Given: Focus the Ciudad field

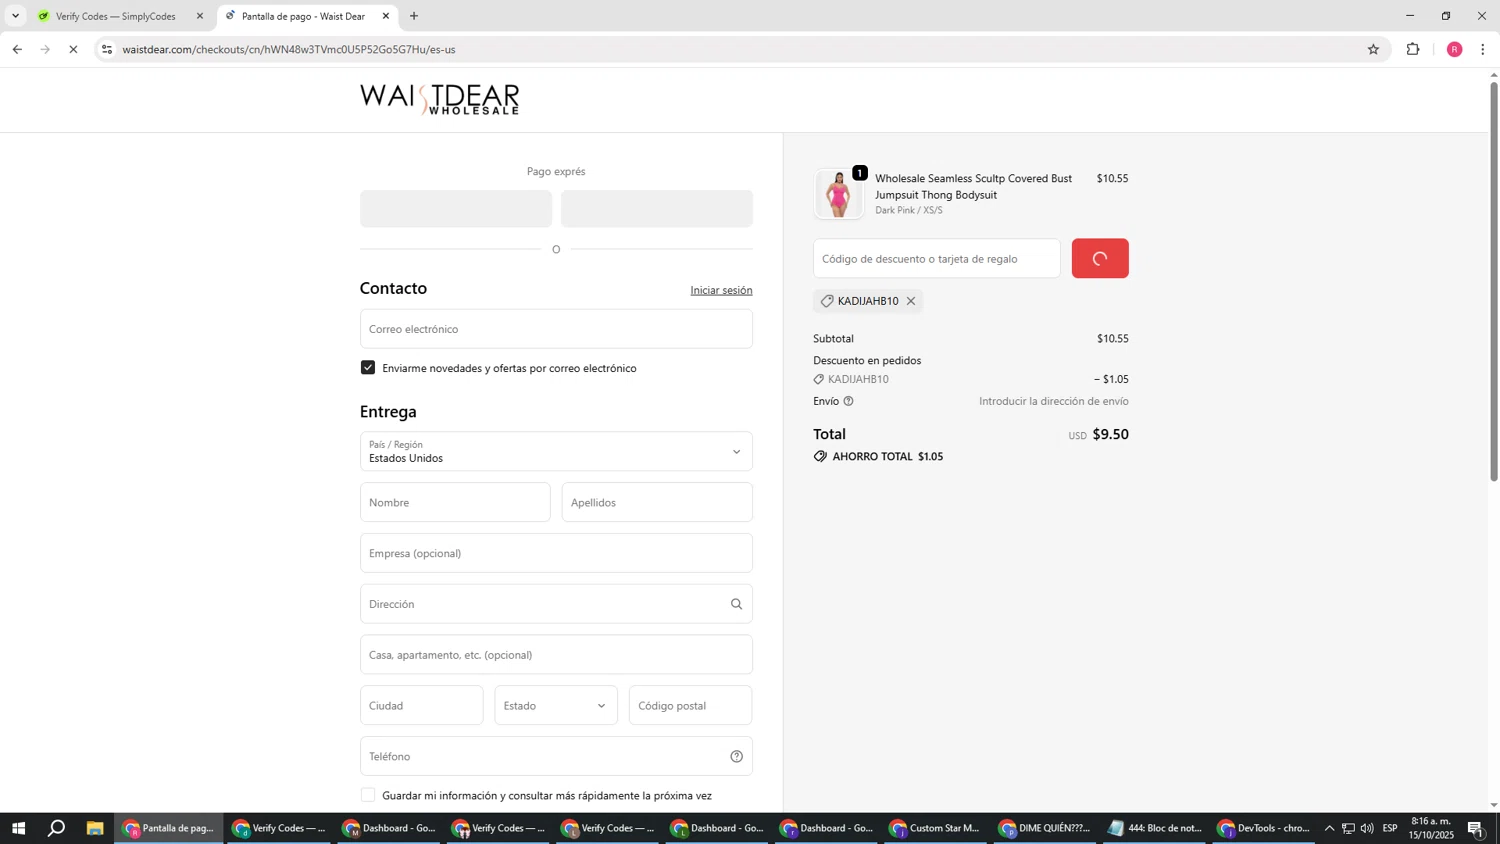Looking at the screenshot, I should pyautogui.click(x=421, y=706).
